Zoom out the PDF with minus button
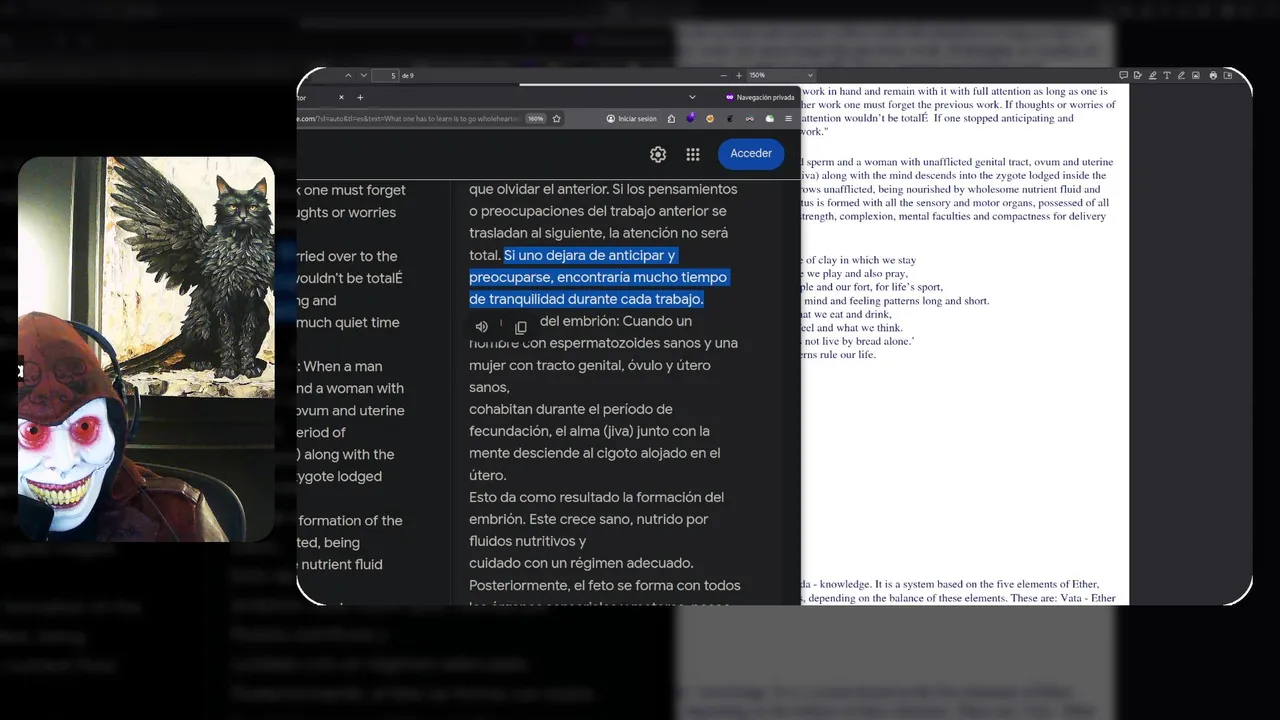 pos(723,75)
